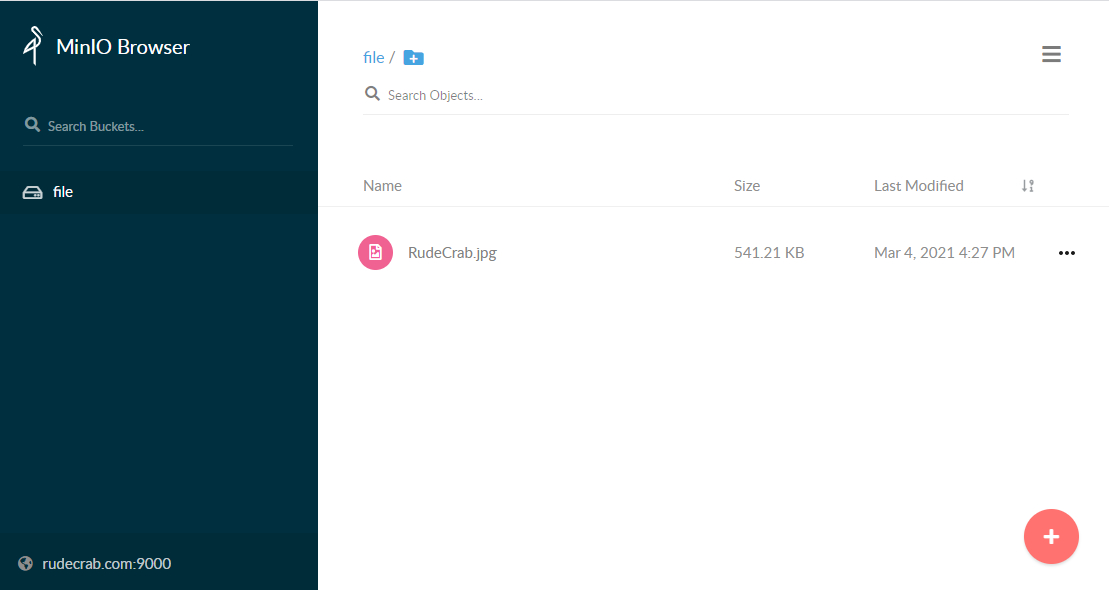Select the pink image icon for RudeCrab.jpg
1109x590 pixels.
[x=376, y=253]
